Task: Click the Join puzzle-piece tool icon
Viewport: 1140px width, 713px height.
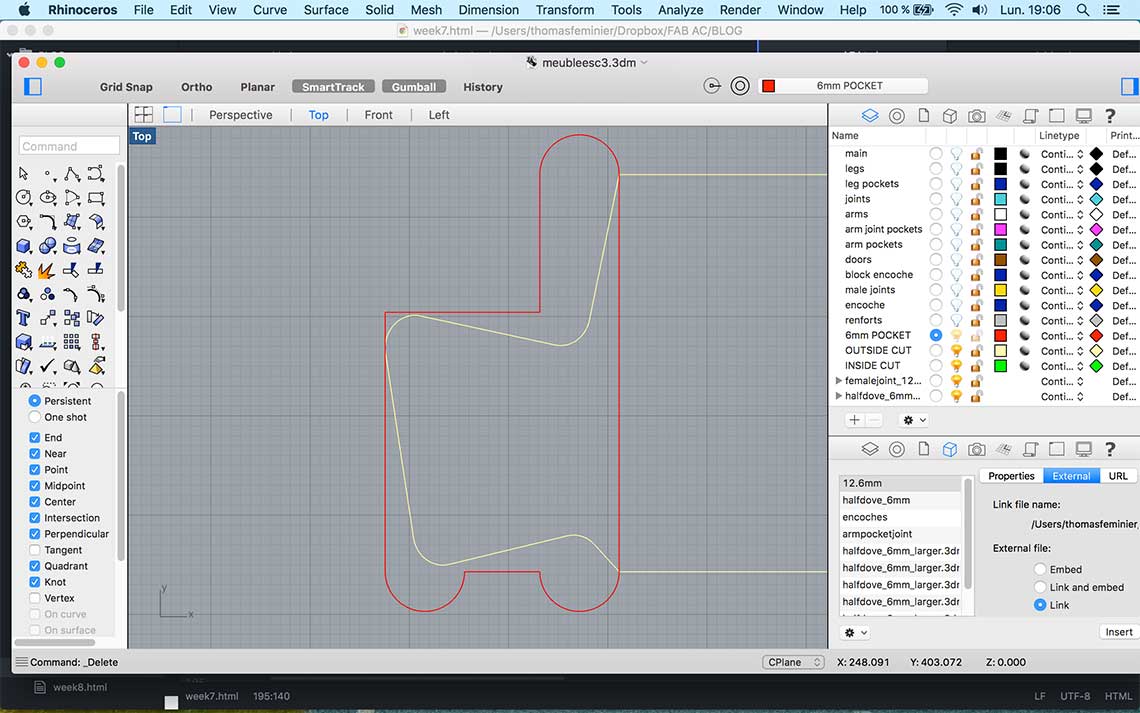Action: tap(23, 270)
